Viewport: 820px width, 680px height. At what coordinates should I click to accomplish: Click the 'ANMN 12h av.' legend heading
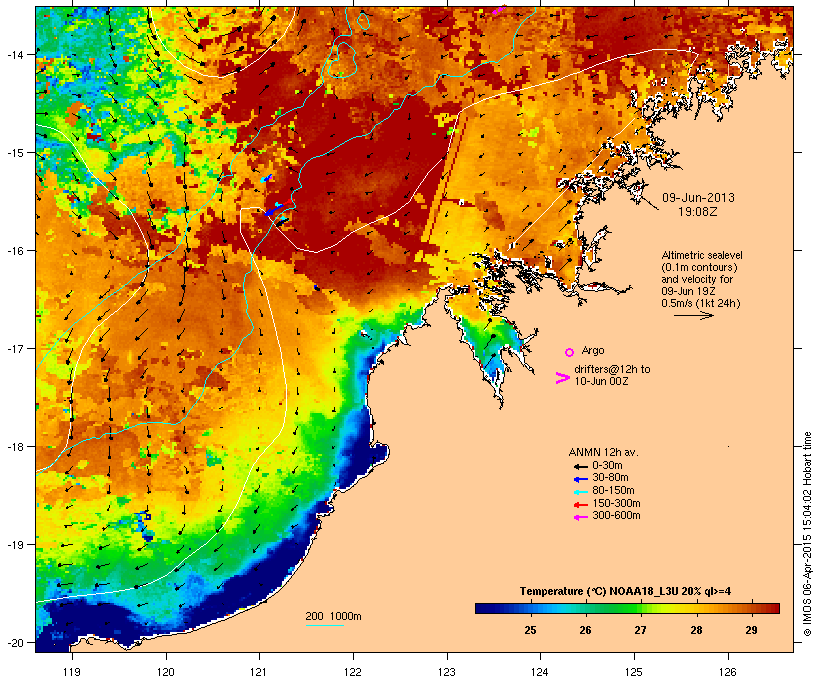603,452
